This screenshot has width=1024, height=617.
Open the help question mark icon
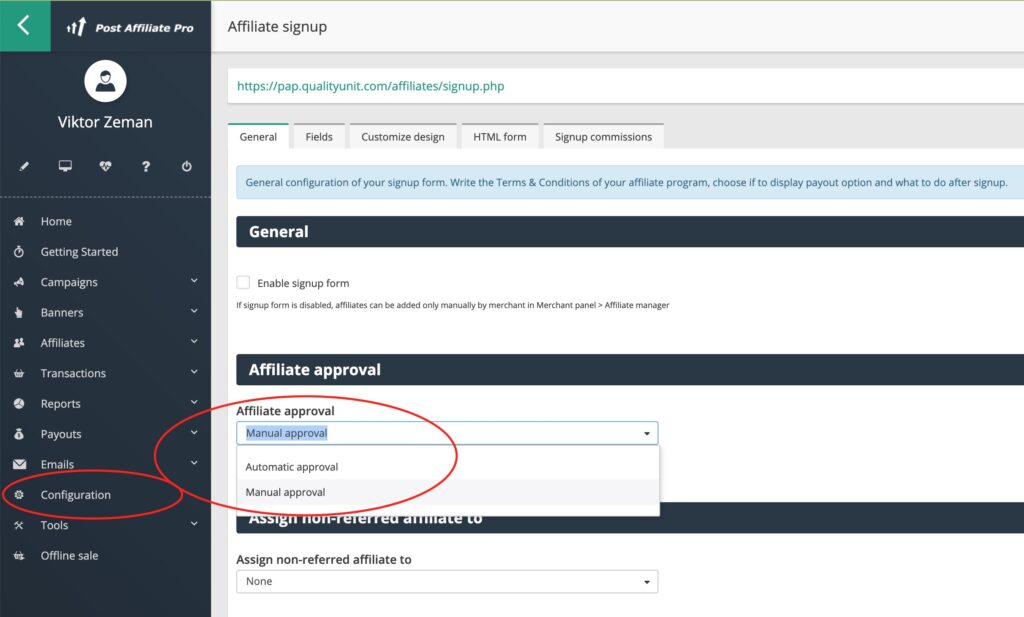[x=146, y=166]
